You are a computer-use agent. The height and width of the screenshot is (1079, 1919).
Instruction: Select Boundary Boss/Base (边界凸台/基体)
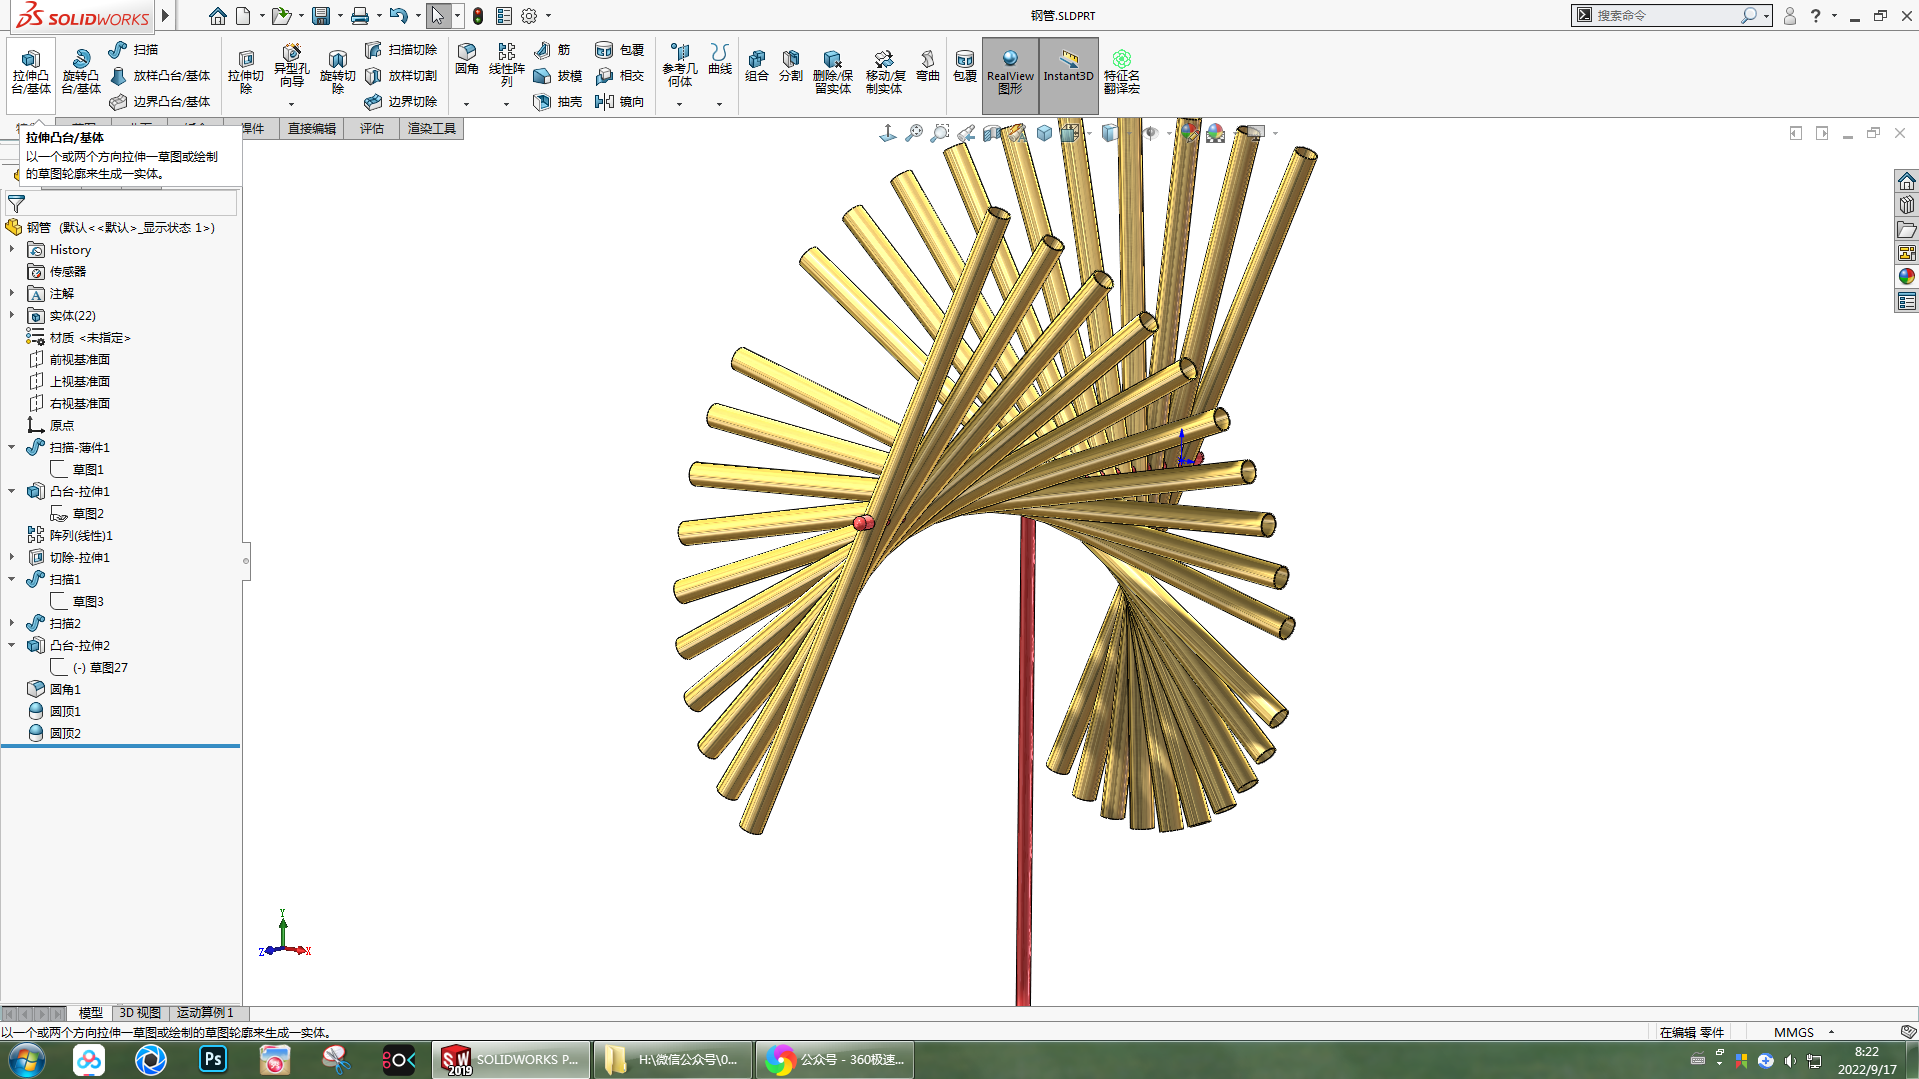pos(160,101)
